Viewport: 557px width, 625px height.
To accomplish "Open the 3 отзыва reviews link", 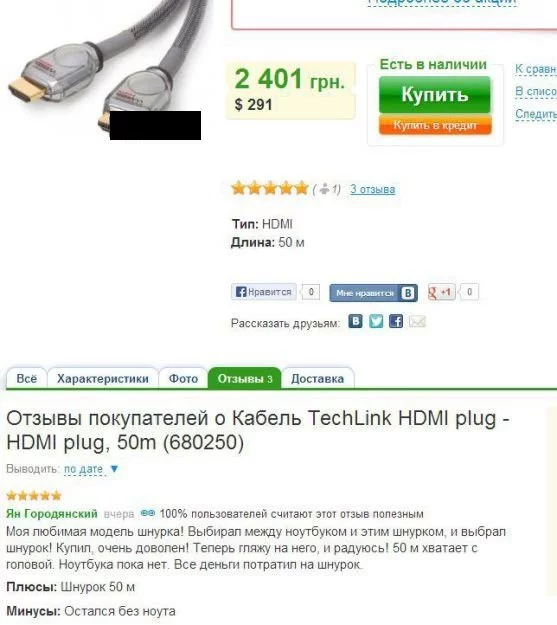I will [x=372, y=189].
